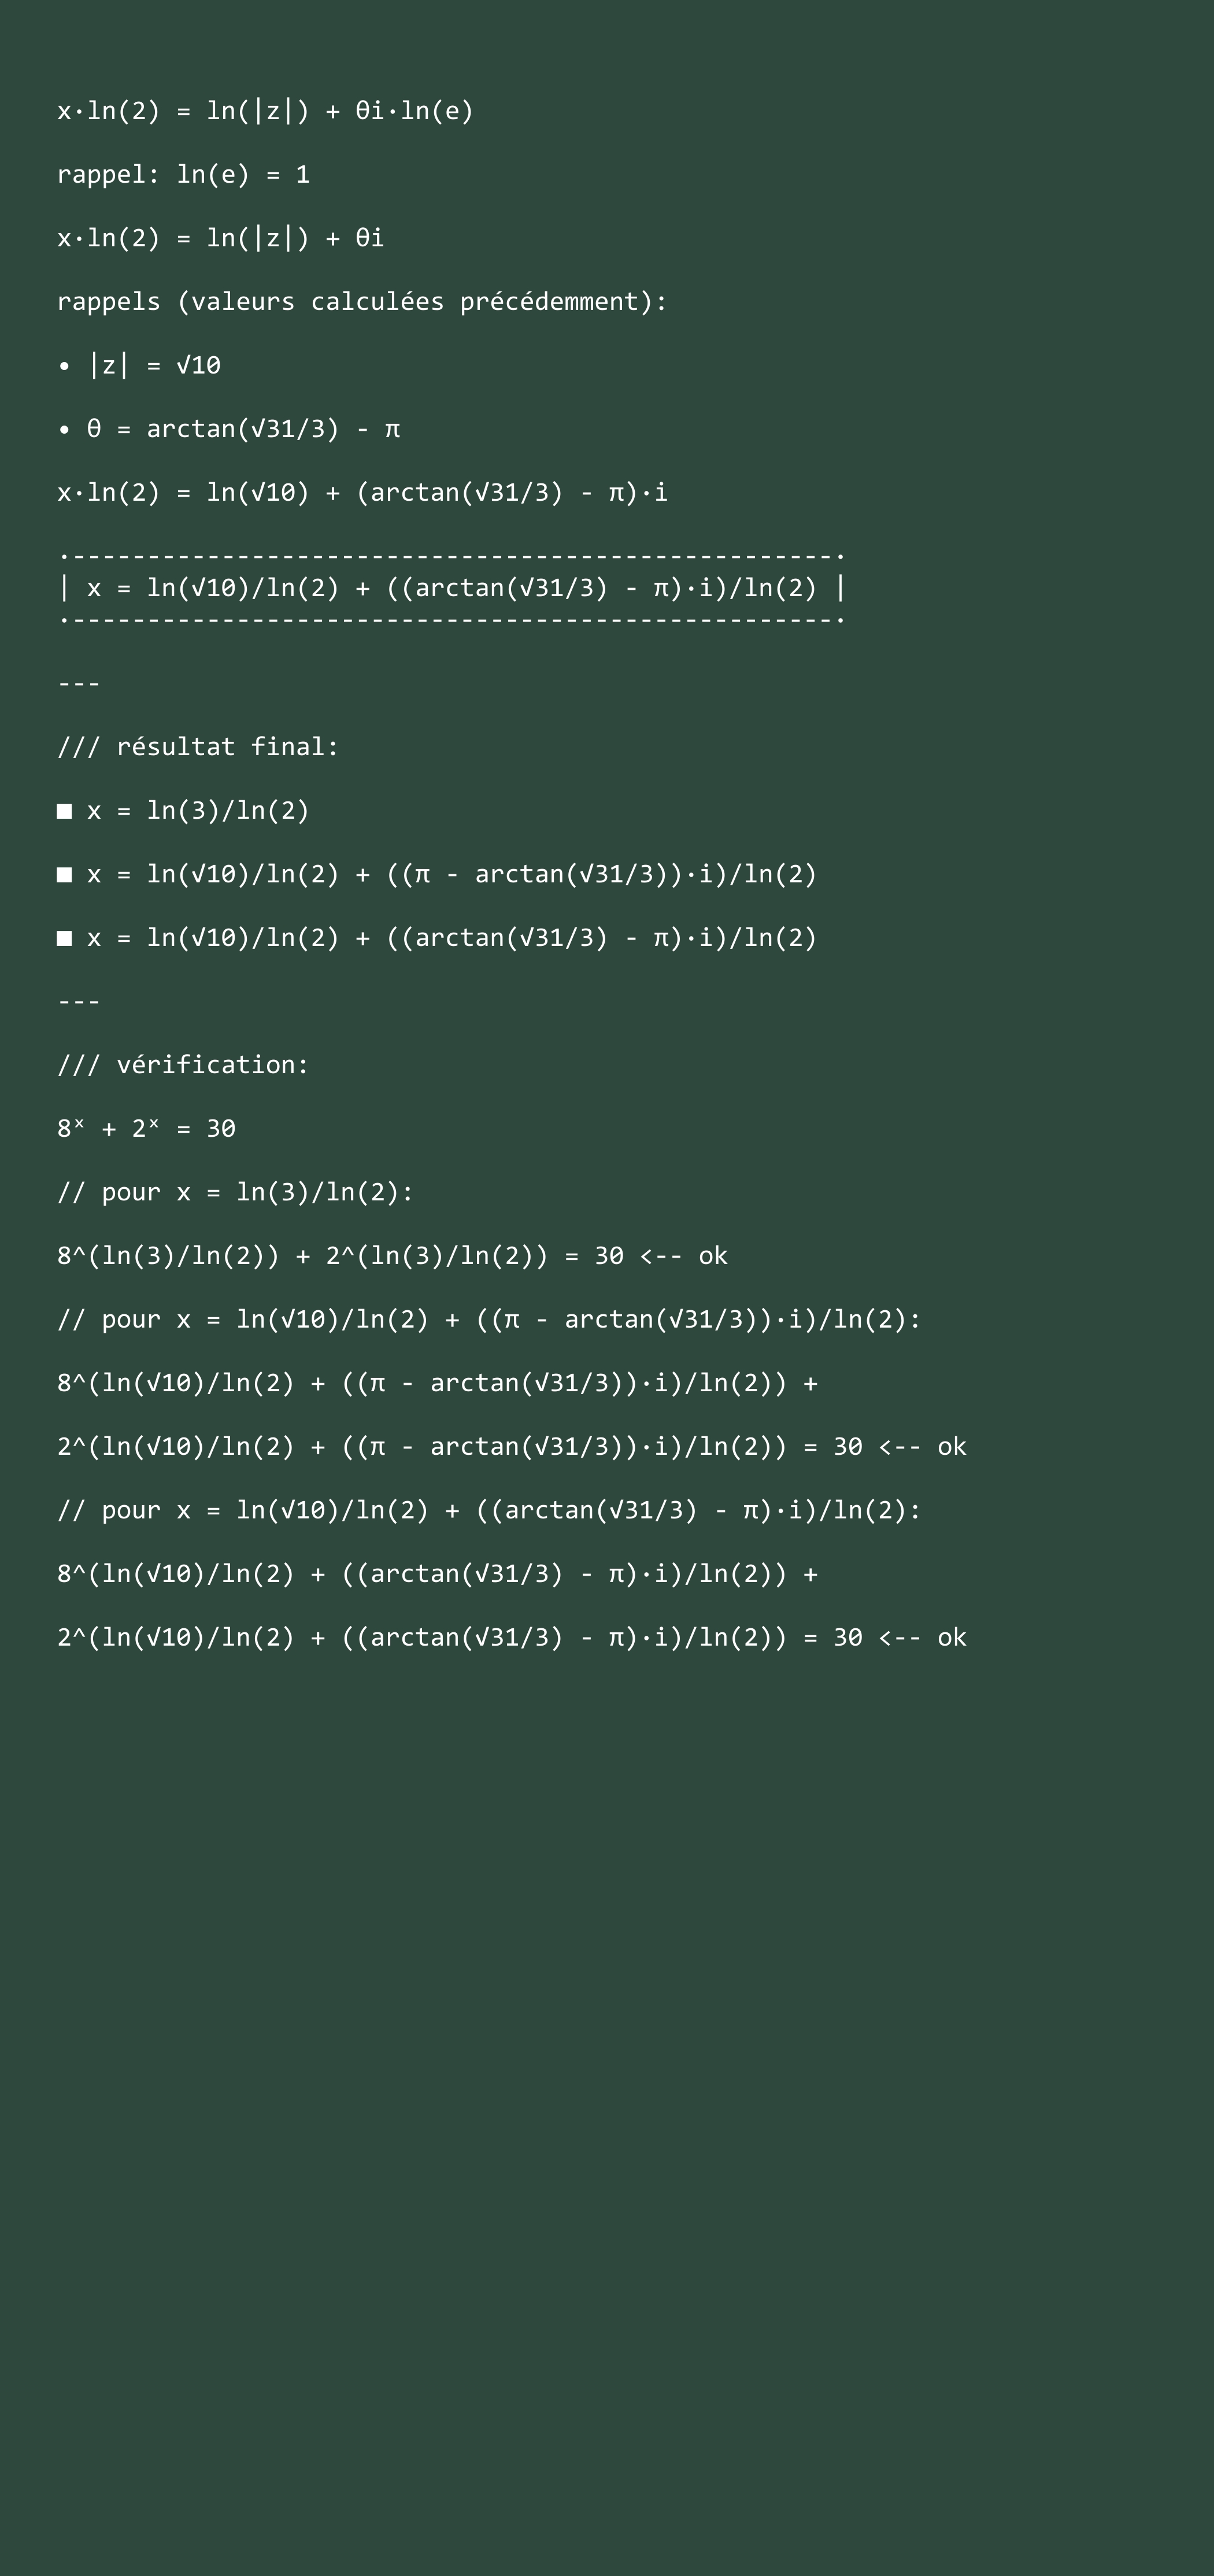Click the square bullet of the π - arctan solution

pos(65,875)
